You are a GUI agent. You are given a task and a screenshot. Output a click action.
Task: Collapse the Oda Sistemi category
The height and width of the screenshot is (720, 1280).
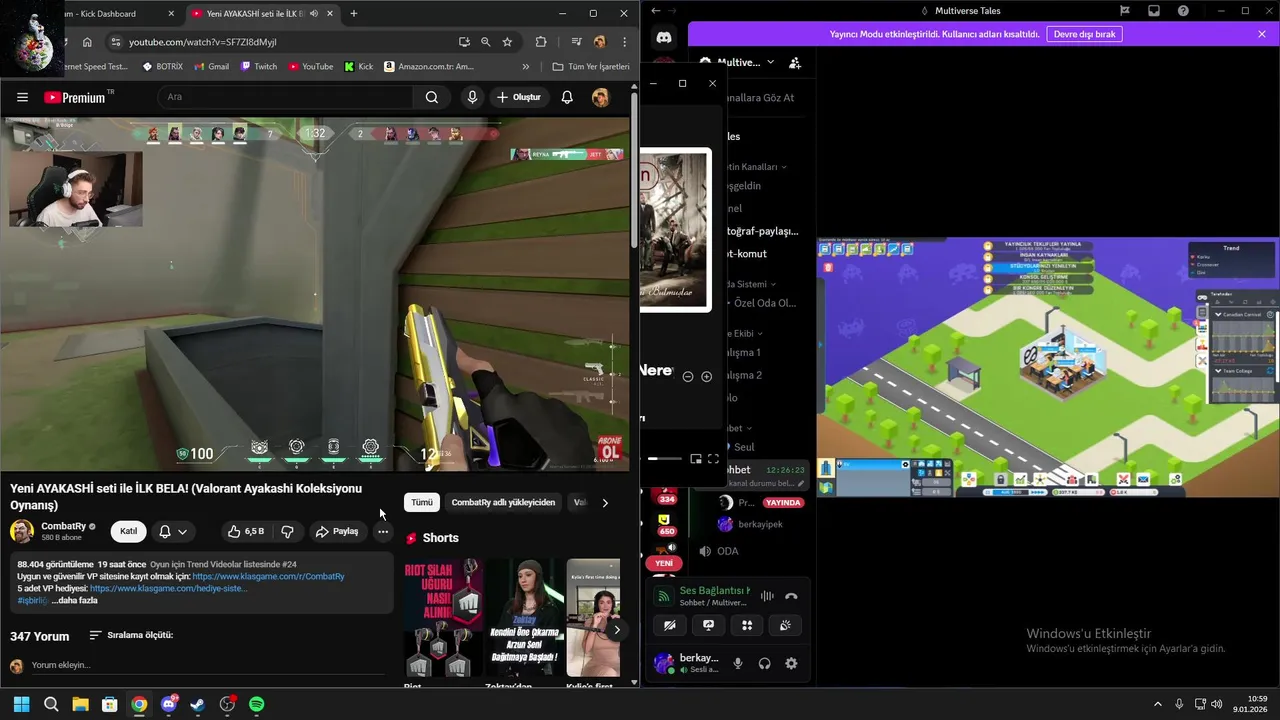[x=750, y=284]
